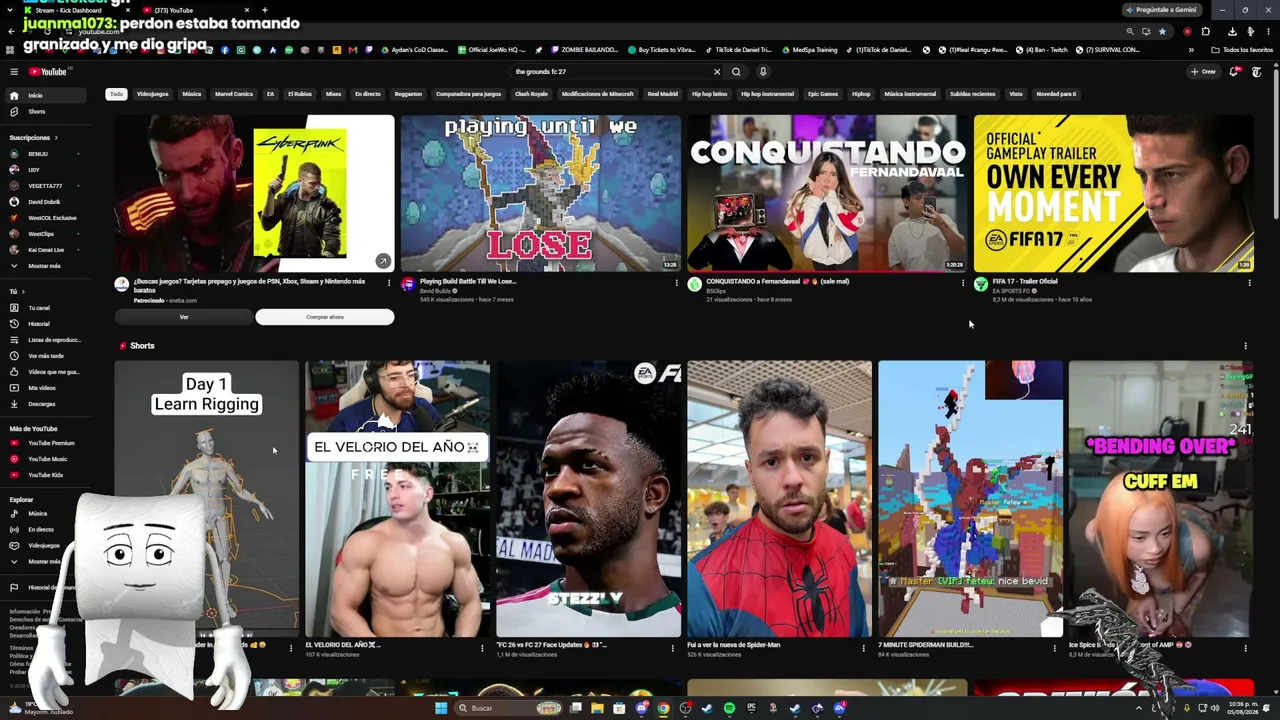This screenshot has width=1280, height=720.
Task: Open Playing until we LOSE thumbnail
Action: point(540,193)
